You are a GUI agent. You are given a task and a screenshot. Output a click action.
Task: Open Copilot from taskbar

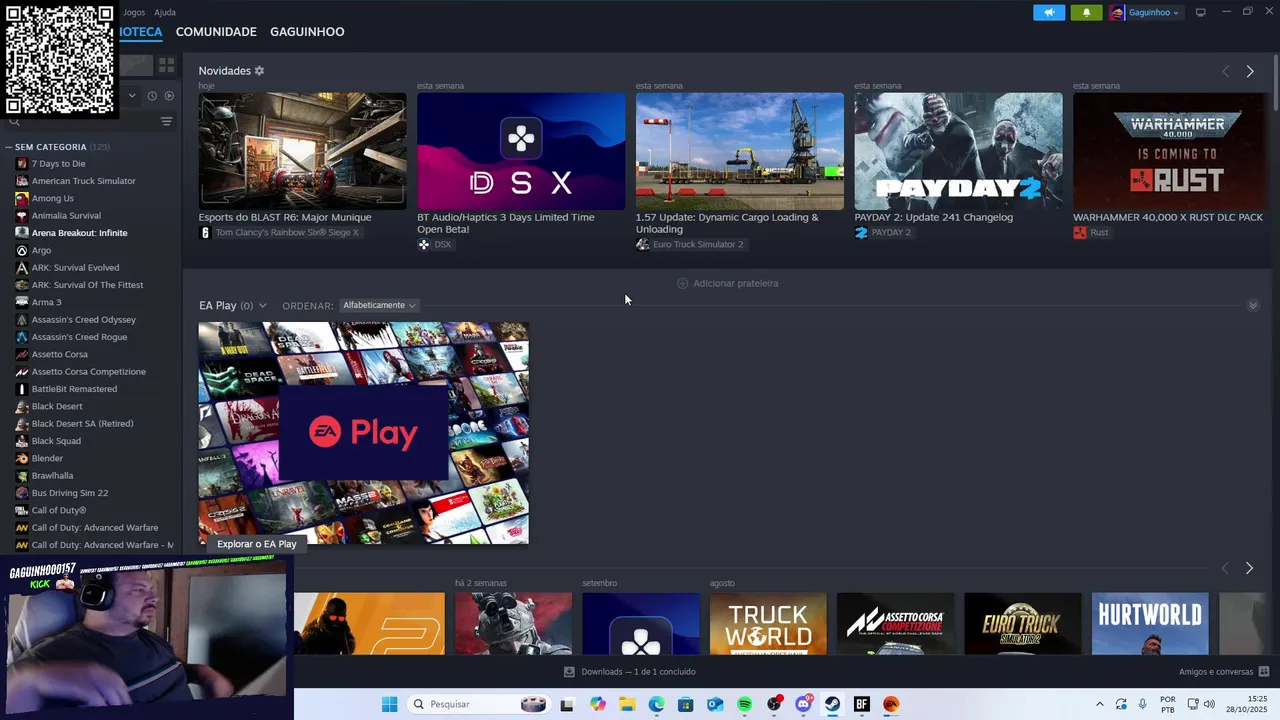[598, 704]
